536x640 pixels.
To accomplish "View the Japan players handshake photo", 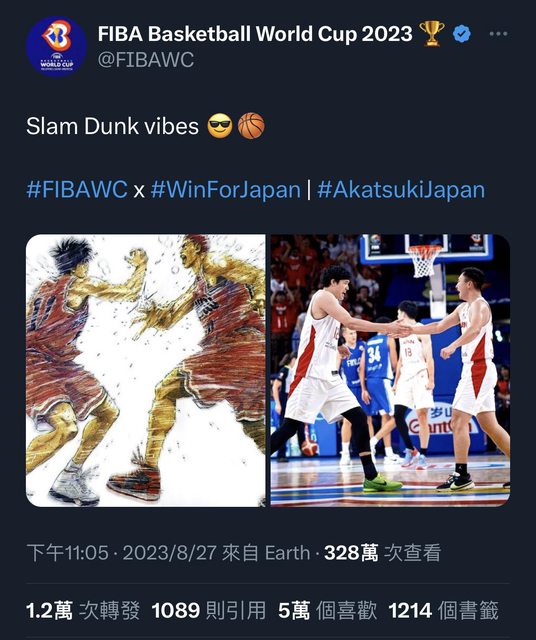I will [390, 371].
